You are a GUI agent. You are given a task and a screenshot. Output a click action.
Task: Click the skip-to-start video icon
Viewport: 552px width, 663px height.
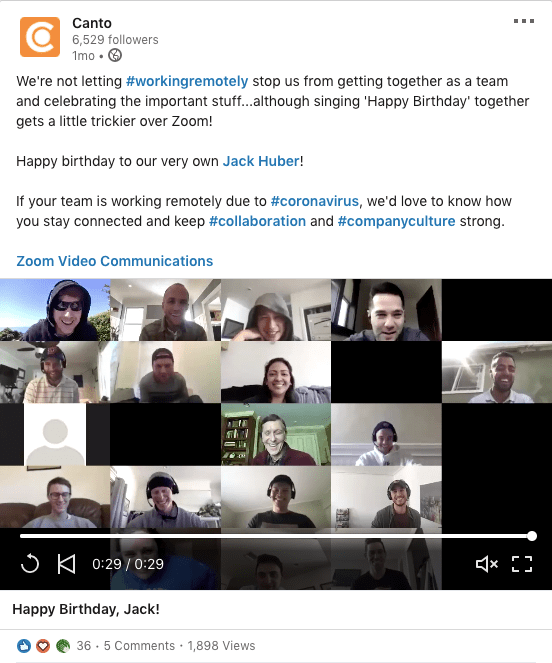tap(66, 564)
